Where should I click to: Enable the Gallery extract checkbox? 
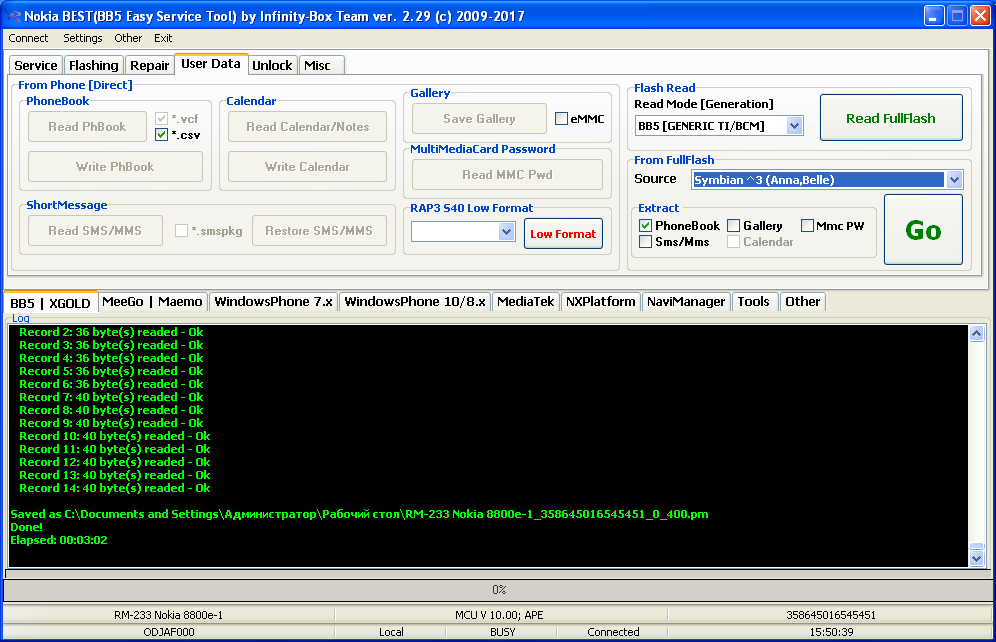click(x=734, y=226)
